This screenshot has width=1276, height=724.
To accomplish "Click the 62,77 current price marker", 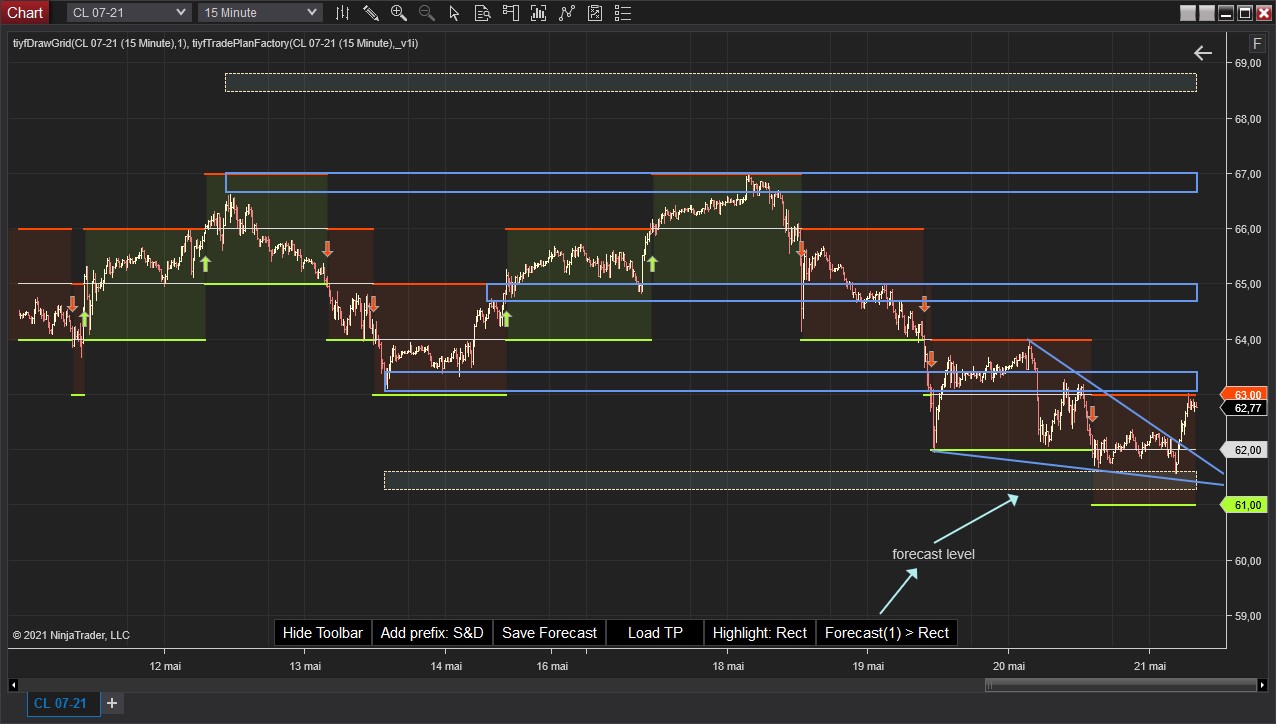I will click(1245, 408).
